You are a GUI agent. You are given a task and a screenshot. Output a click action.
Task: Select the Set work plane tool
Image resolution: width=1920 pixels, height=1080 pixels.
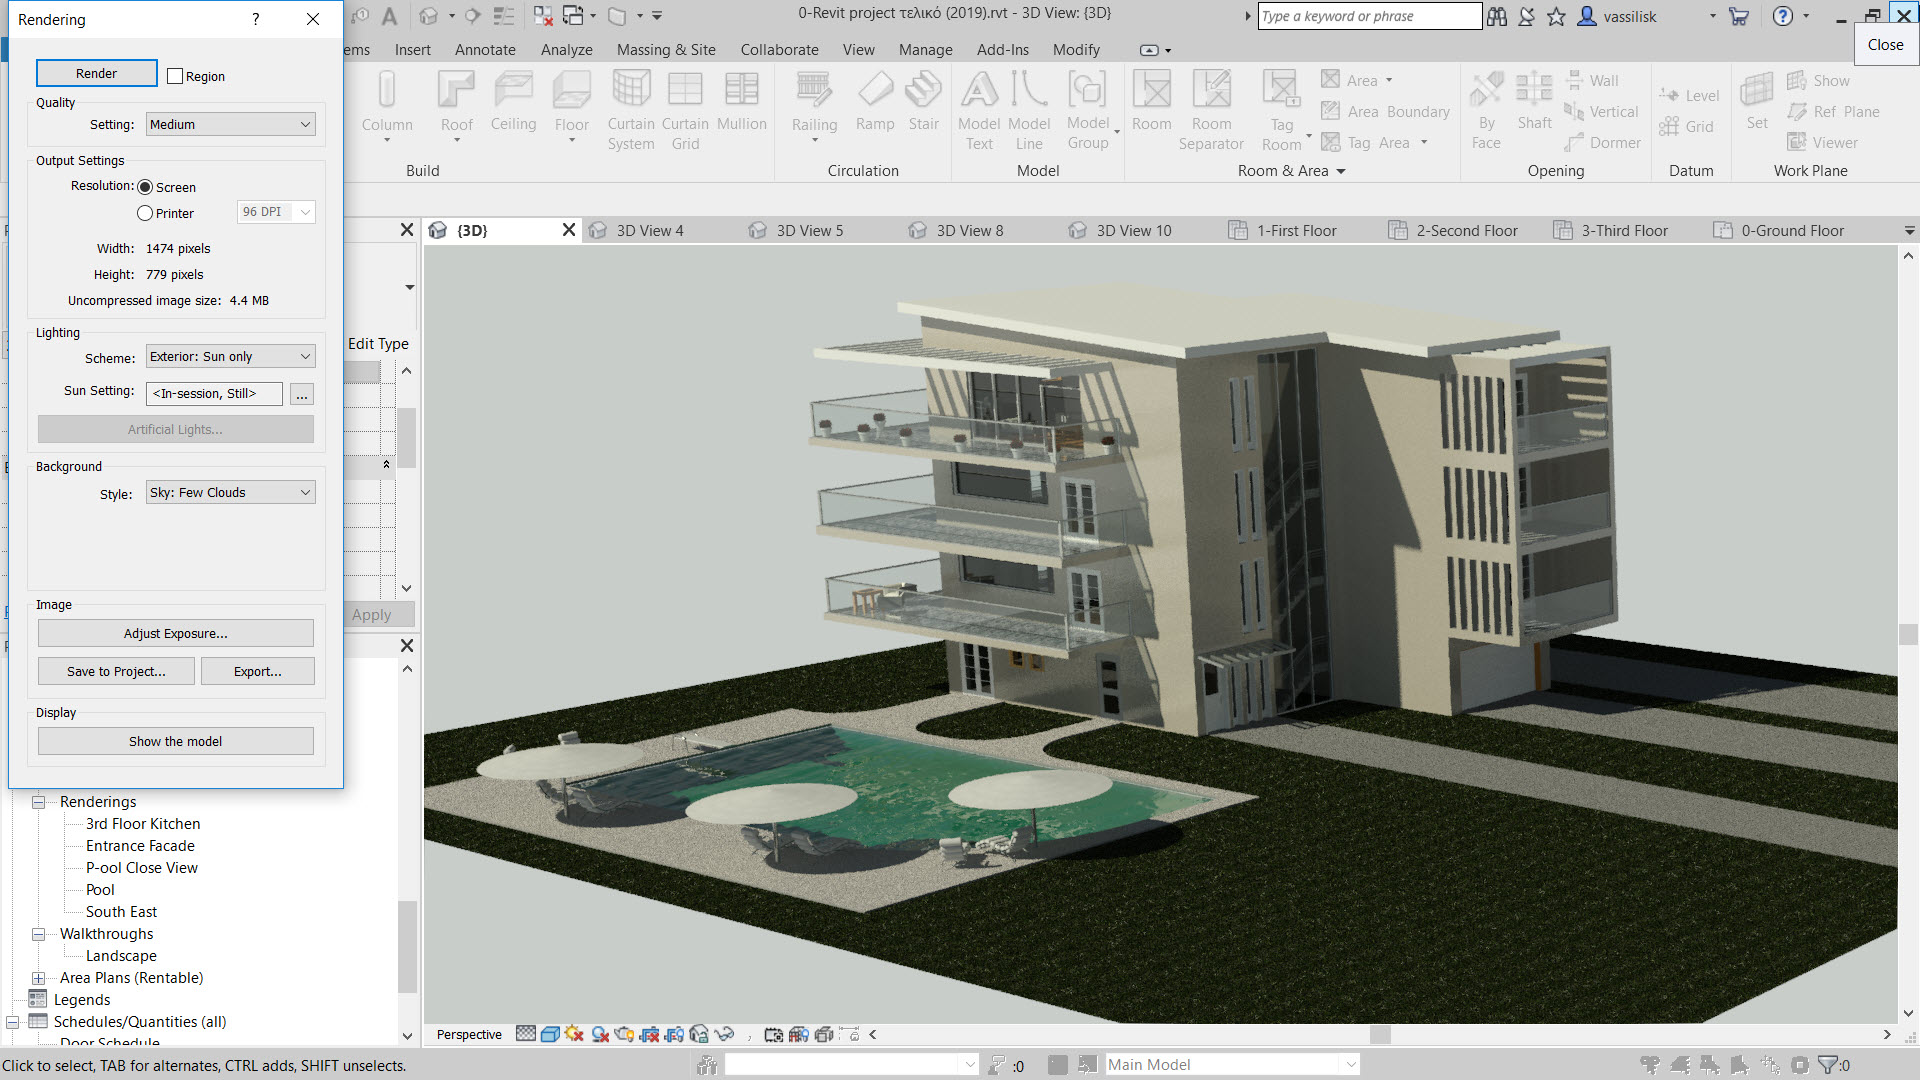click(1757, 102)
